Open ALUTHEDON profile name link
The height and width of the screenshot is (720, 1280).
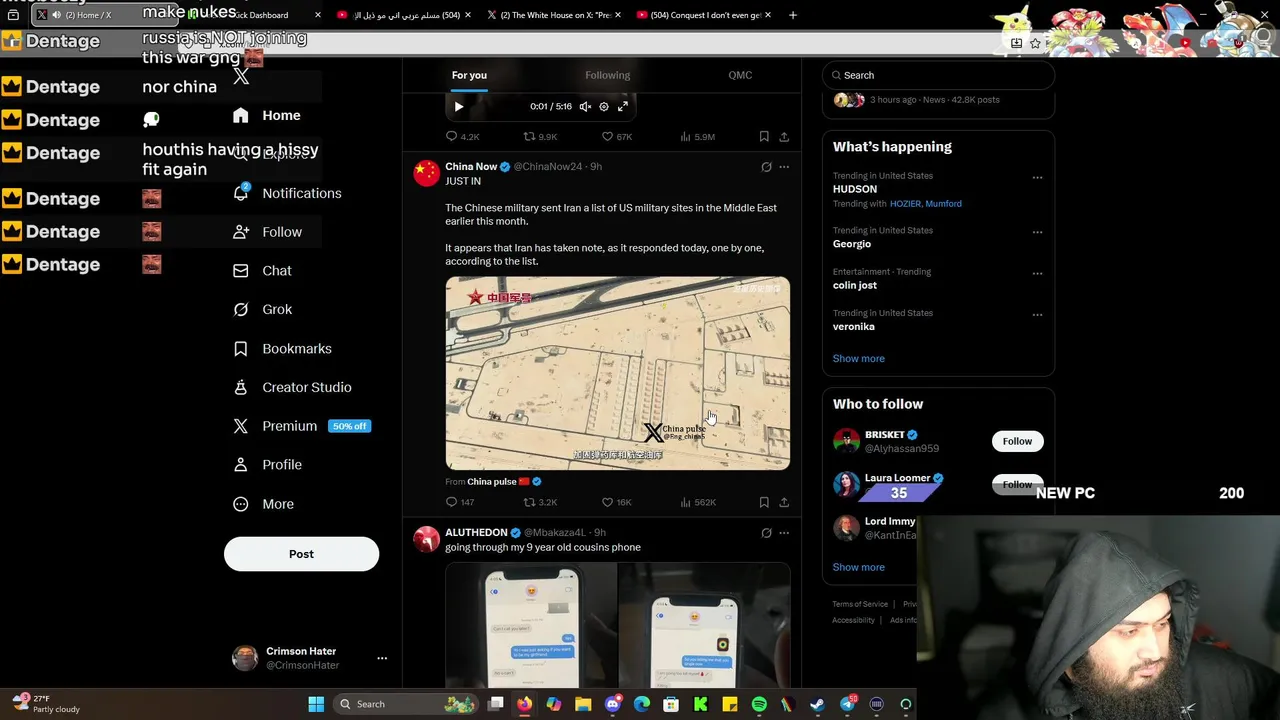[x=476, y=532]
